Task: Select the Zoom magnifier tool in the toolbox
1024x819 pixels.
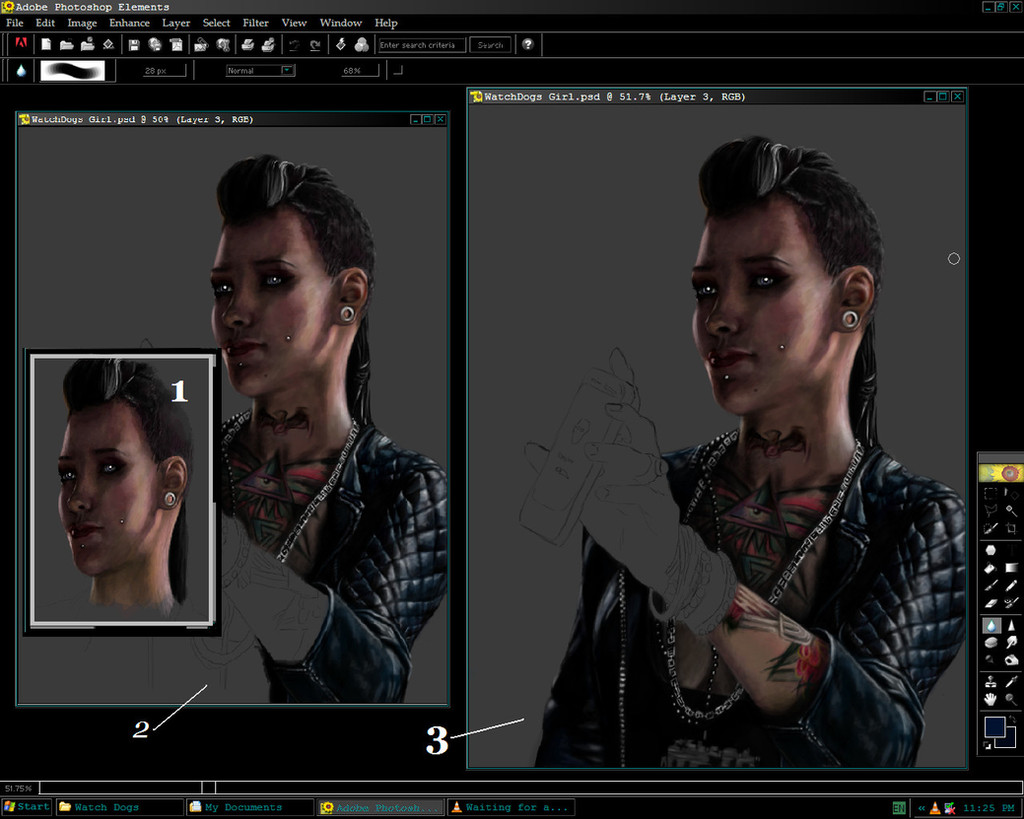Action: click(x=1011, y=699)
